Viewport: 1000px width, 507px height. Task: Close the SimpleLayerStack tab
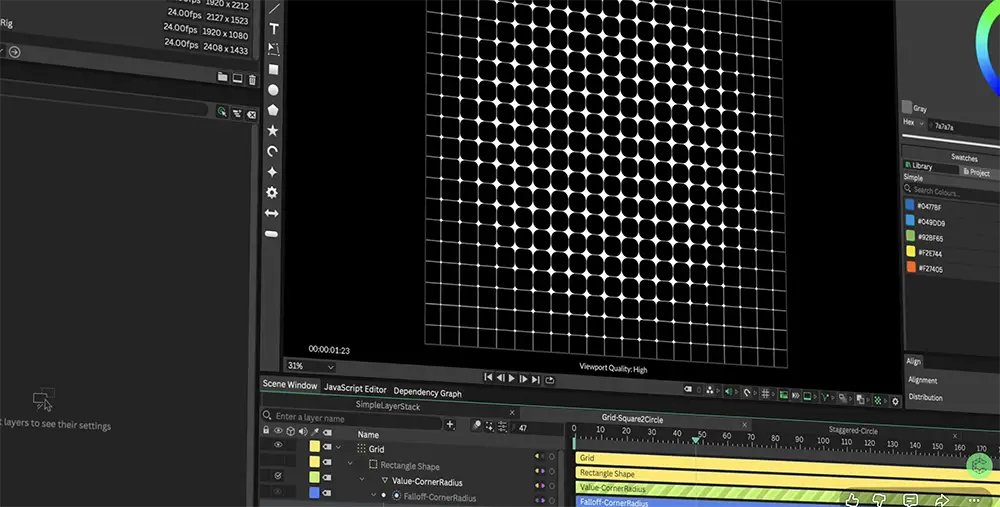(x=511, y=413)
